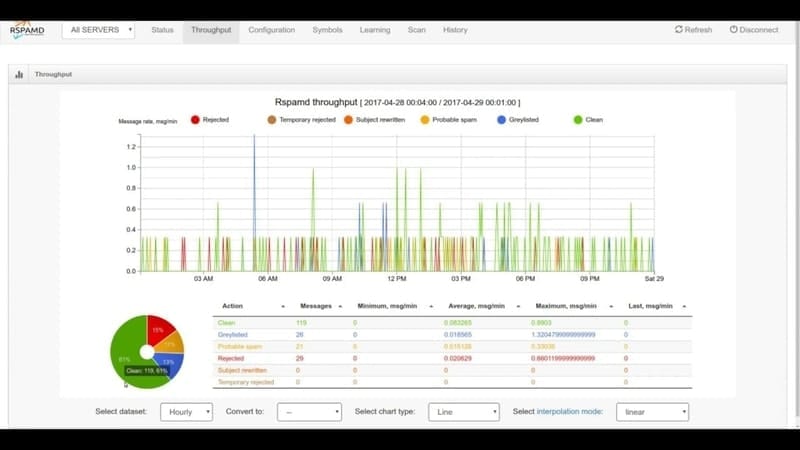
Task: Select the Throughput tab
Action: pyautogui.click(x=211, y=30)
